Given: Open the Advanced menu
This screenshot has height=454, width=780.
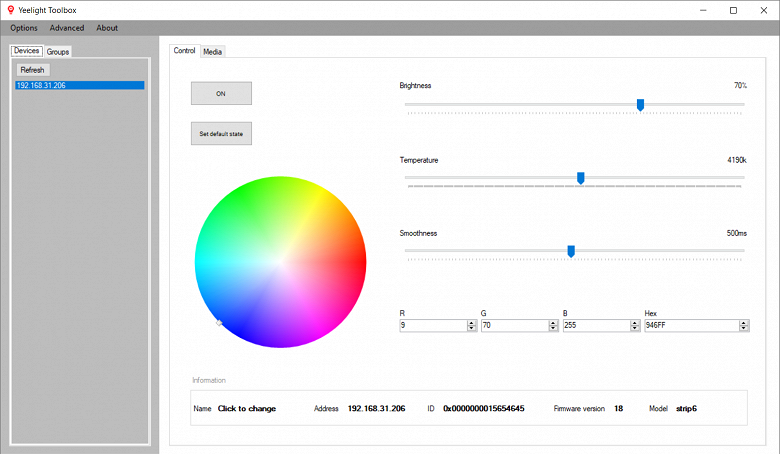Looking at the screenshot, I should [67, 28].
